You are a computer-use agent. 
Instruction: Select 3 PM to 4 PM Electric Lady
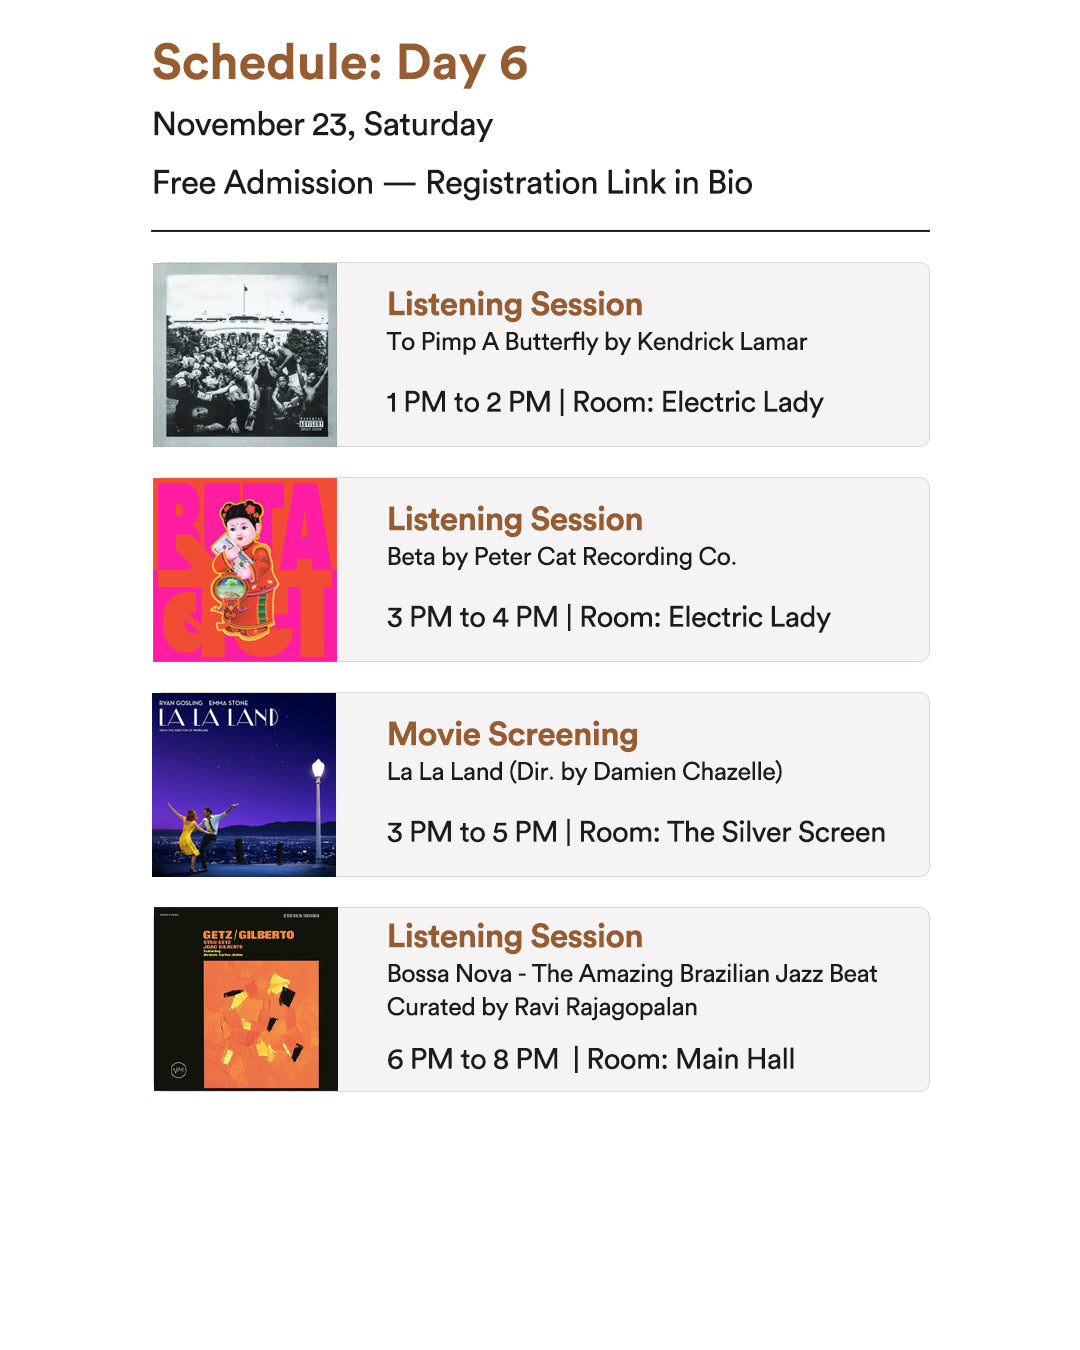[x=609, y=617]
